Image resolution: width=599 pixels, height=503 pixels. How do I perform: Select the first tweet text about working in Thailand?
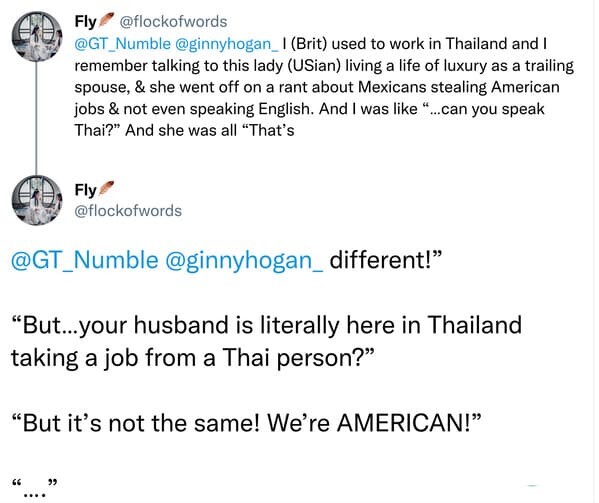tap(324, 87)
